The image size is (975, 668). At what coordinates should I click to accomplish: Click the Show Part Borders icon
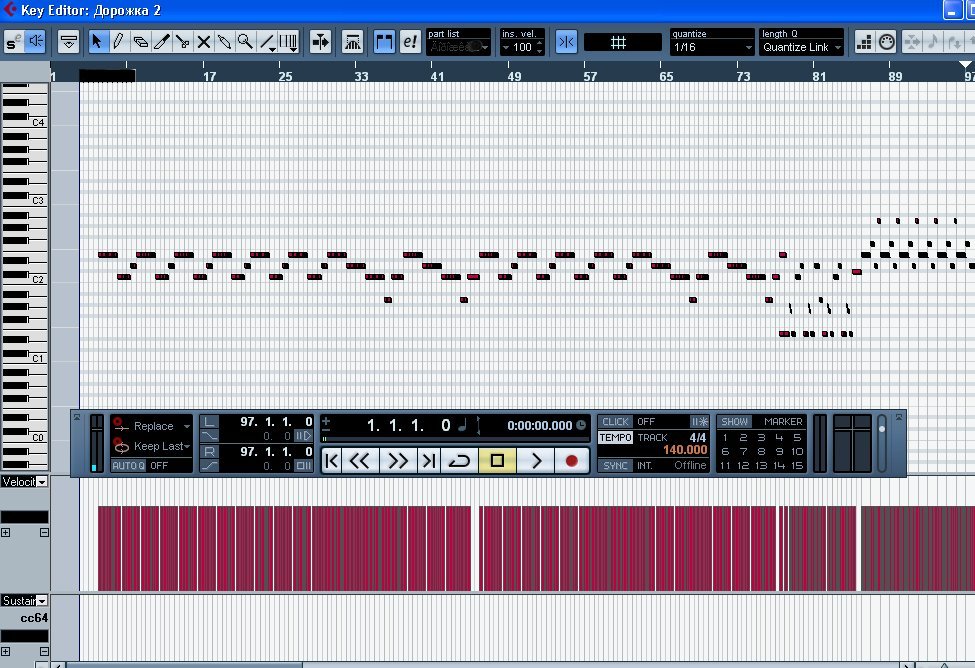click(384, 42)
